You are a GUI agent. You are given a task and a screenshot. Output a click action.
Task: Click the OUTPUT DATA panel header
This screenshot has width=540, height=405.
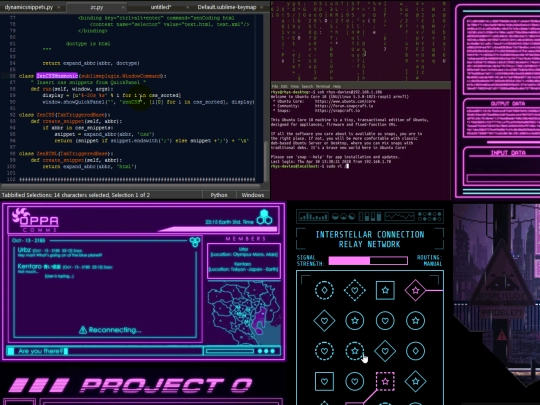coord(508,104)
